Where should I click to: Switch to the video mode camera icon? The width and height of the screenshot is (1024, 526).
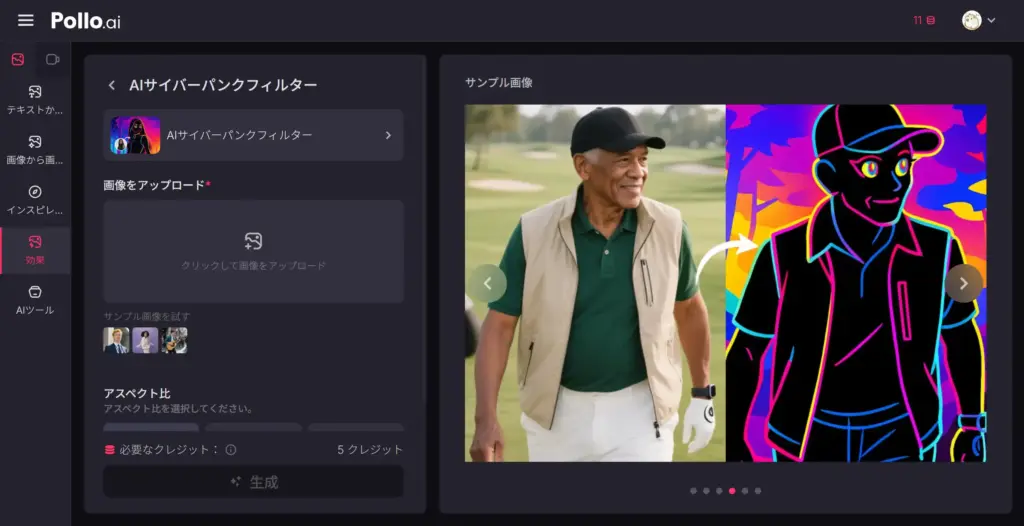(x=53, y=60)
